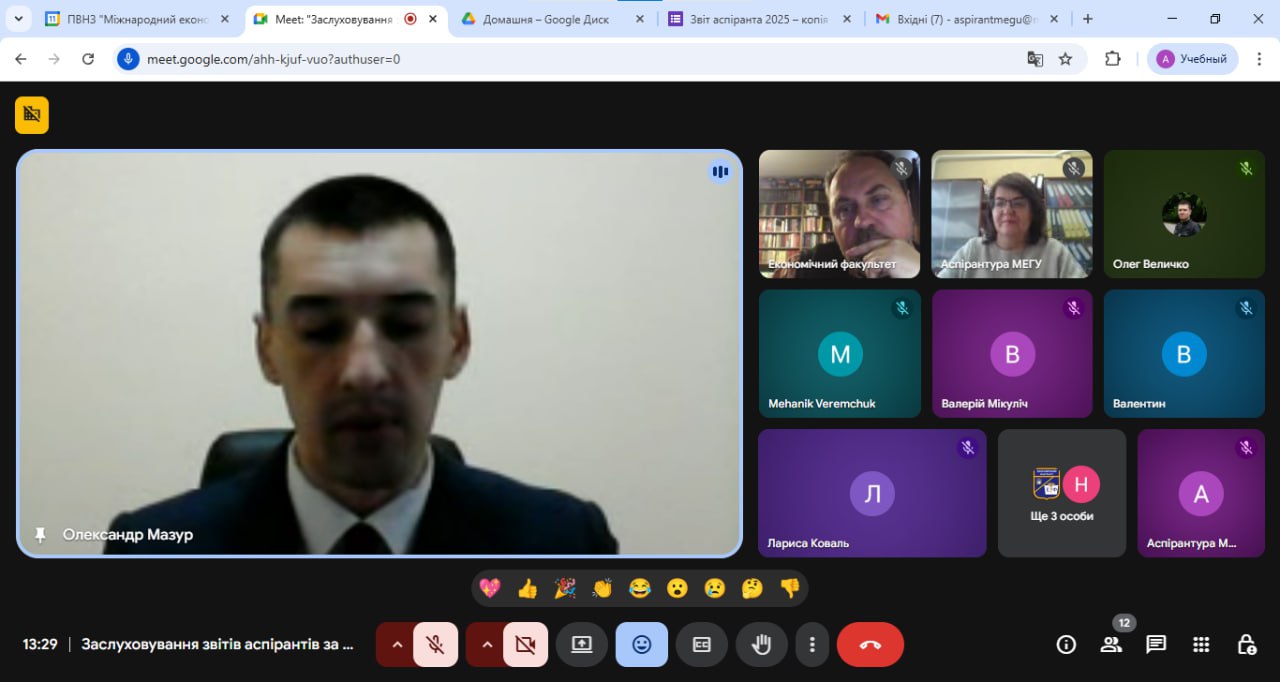Expand video settings arrow next to camera
1280x682 pixels.
pos(487,644)
